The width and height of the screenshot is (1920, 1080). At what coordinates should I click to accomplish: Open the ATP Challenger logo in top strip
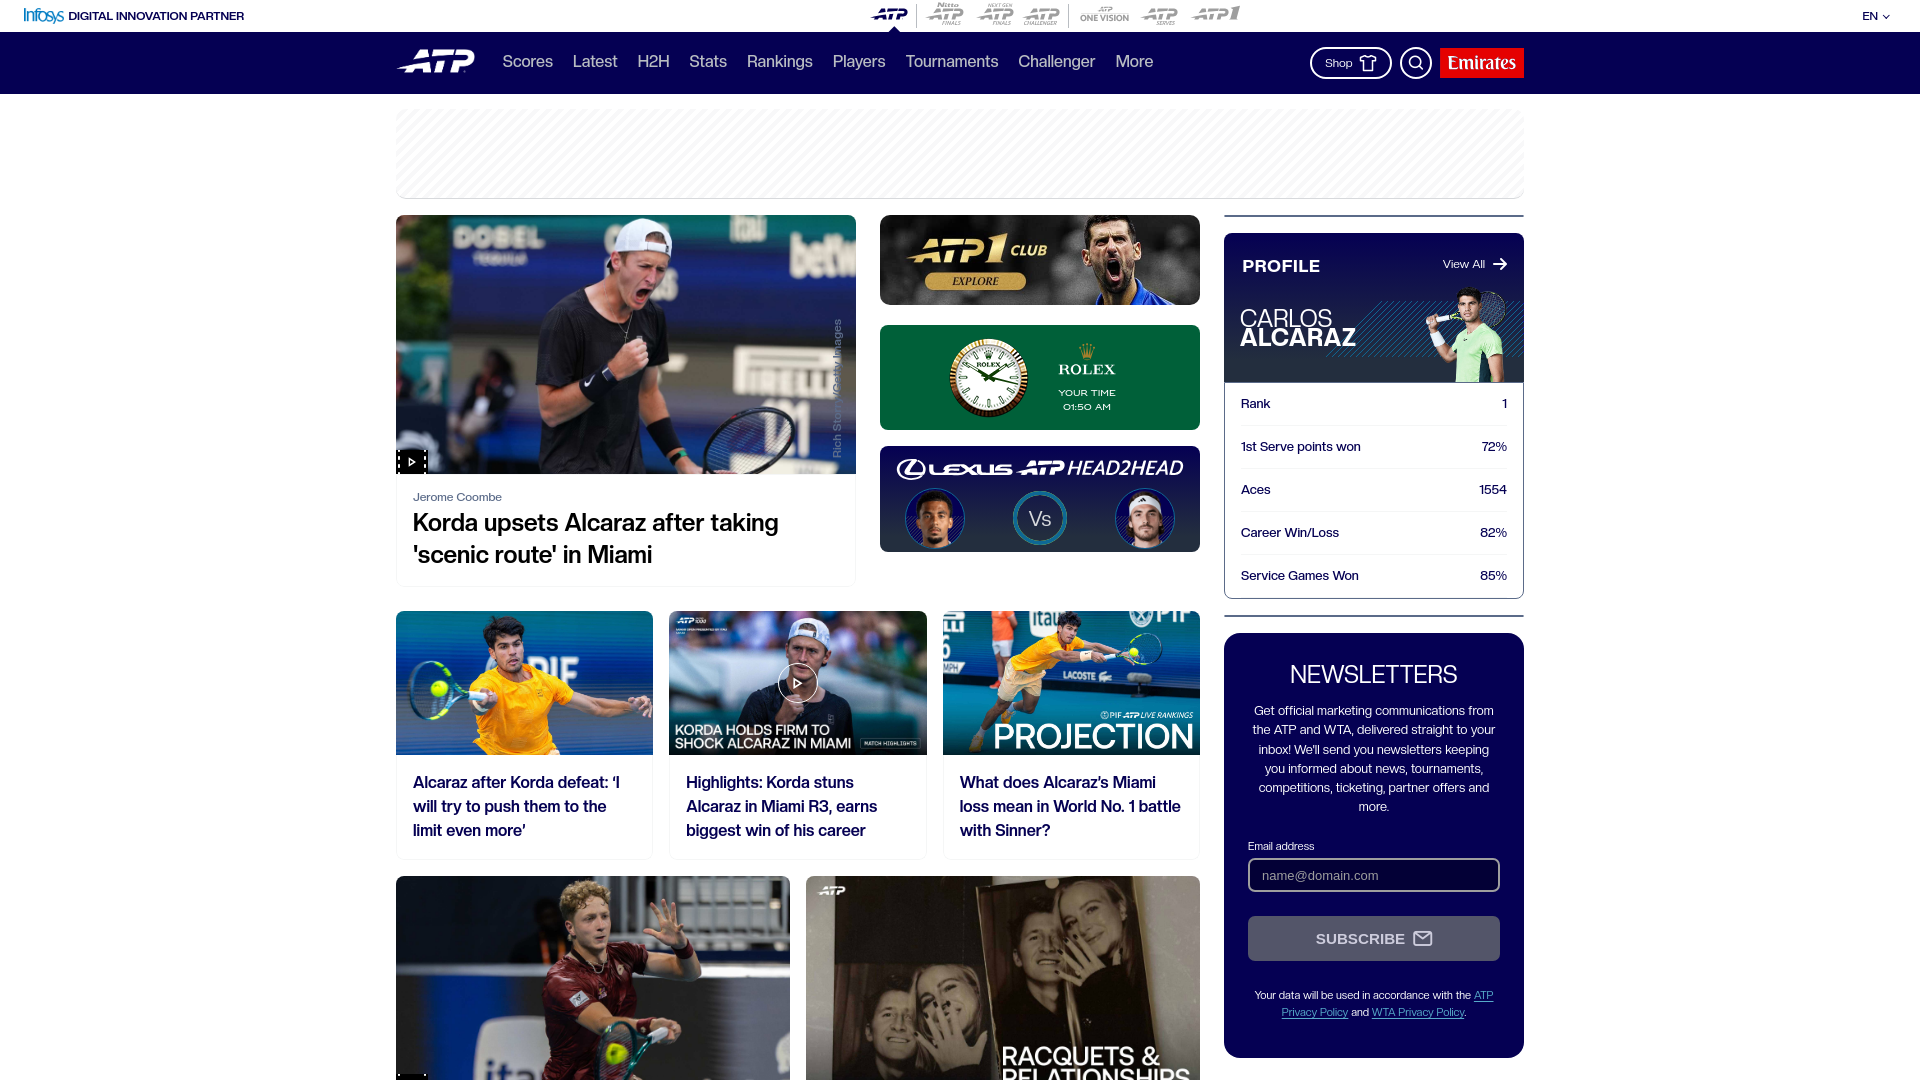click(x=1041, y=15)
